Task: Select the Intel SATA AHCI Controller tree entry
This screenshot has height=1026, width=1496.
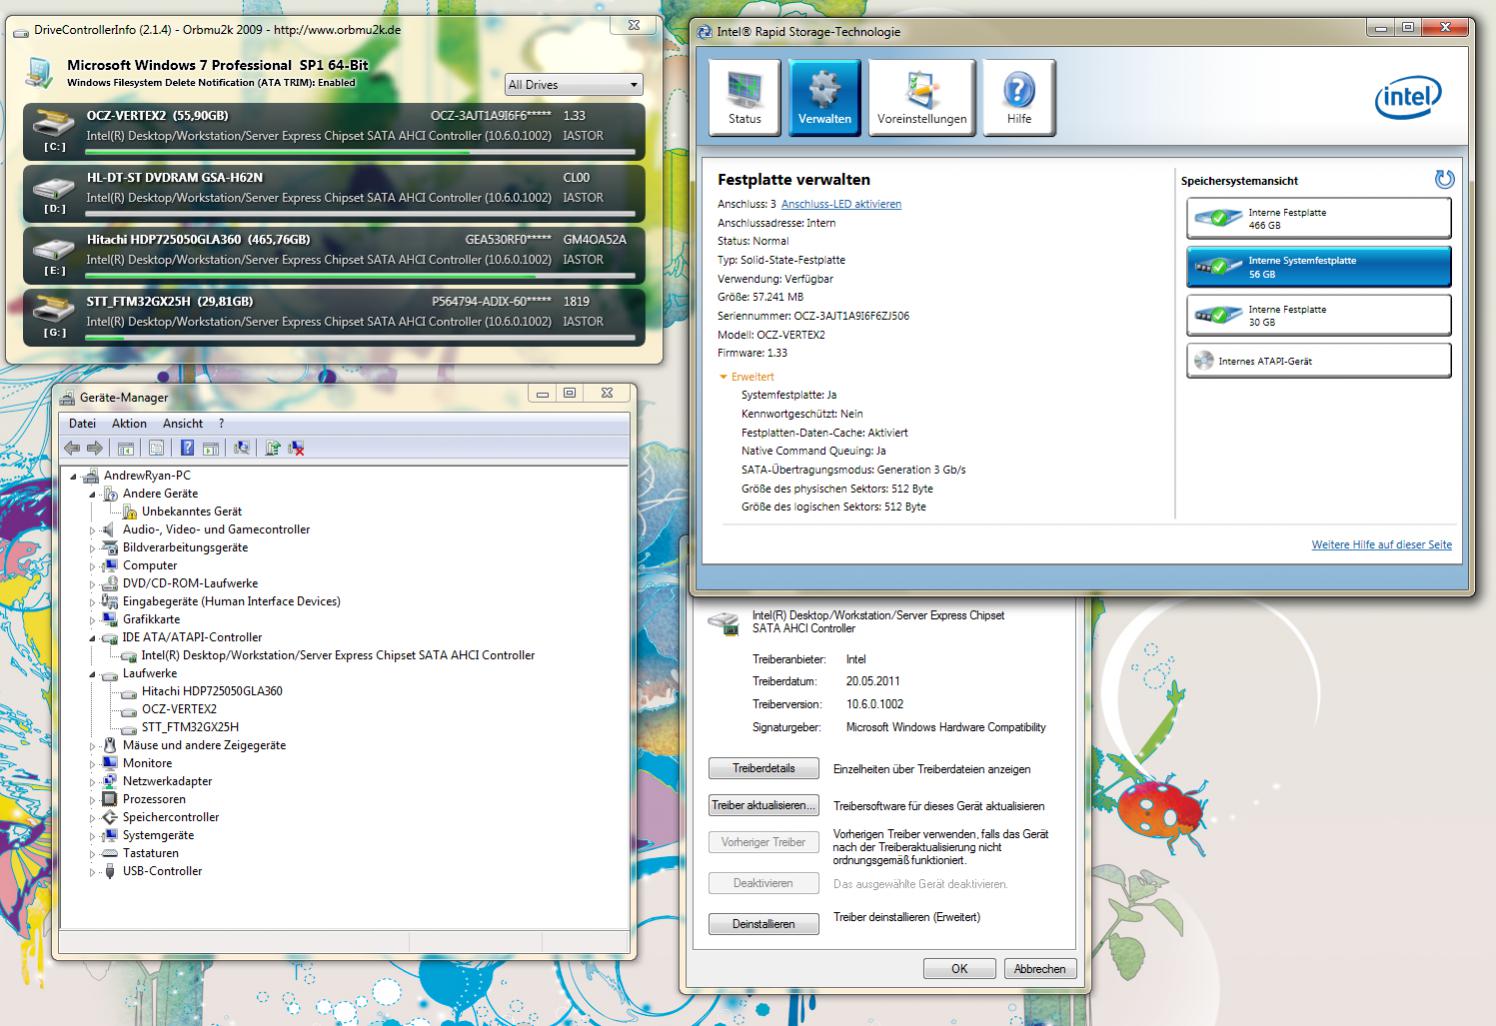Action: (x=338, y=656)
